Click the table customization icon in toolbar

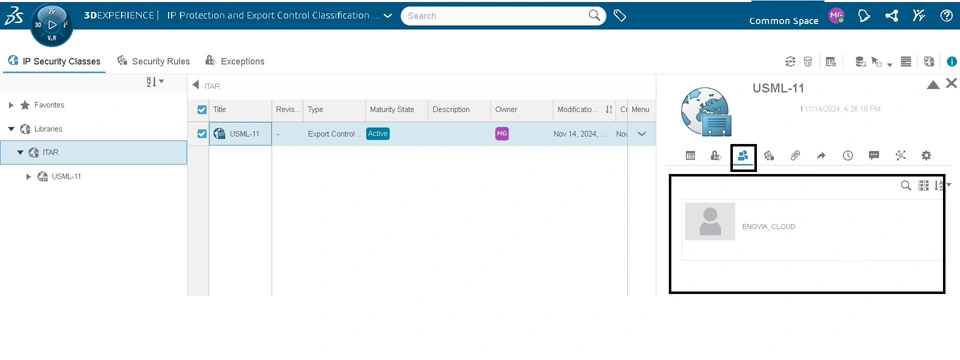[831, 61]
